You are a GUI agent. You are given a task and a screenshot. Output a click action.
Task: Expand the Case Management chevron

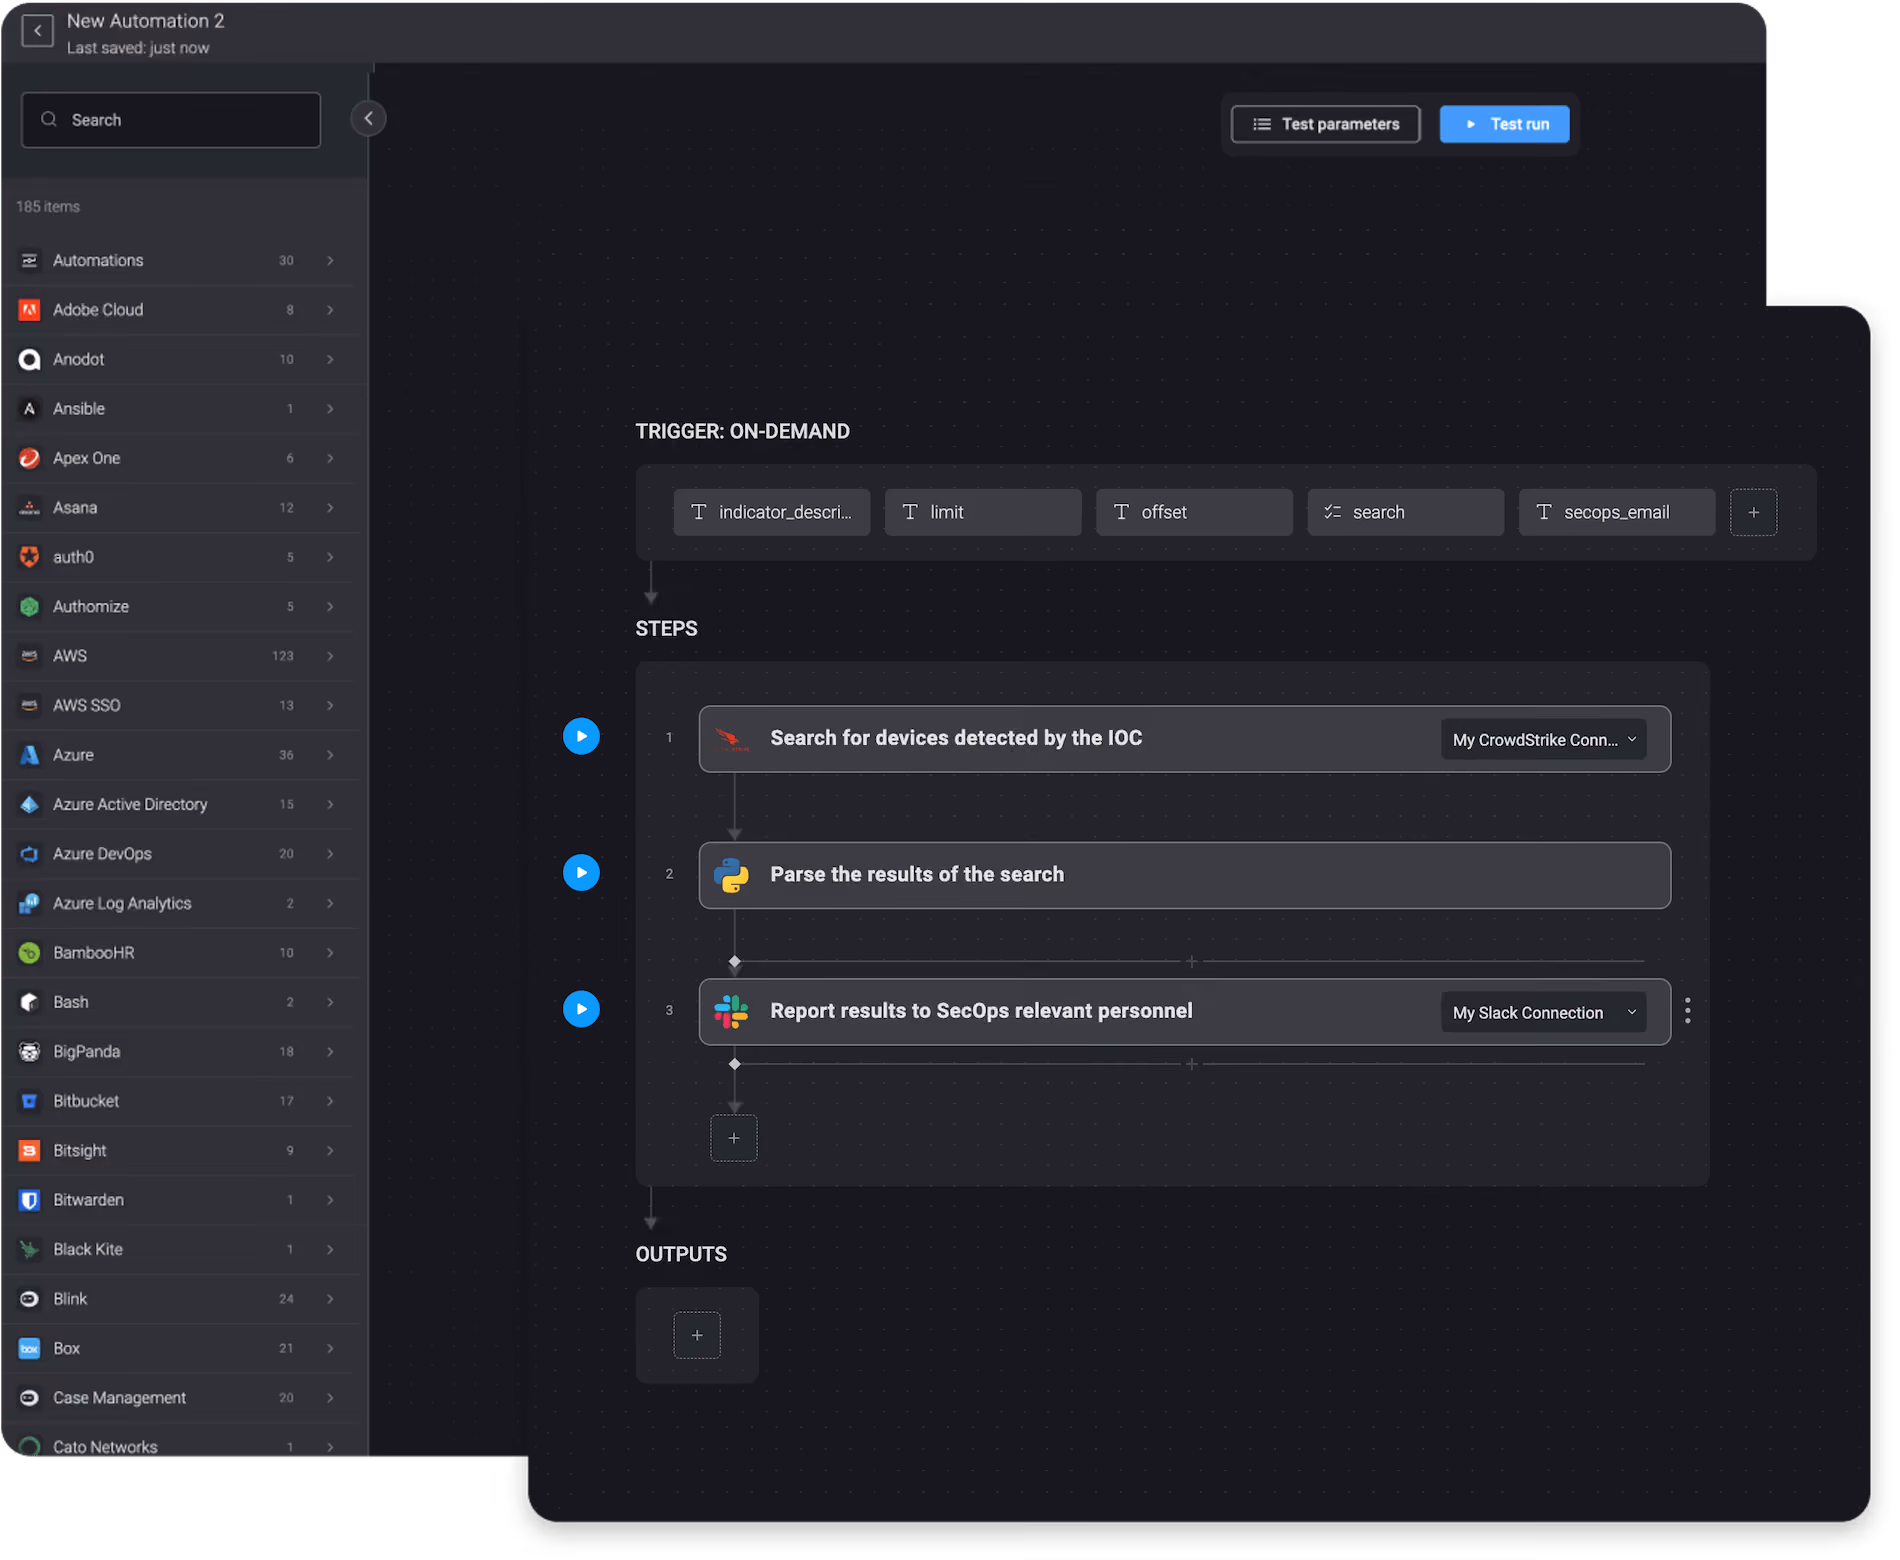[x=330, y=1398]
